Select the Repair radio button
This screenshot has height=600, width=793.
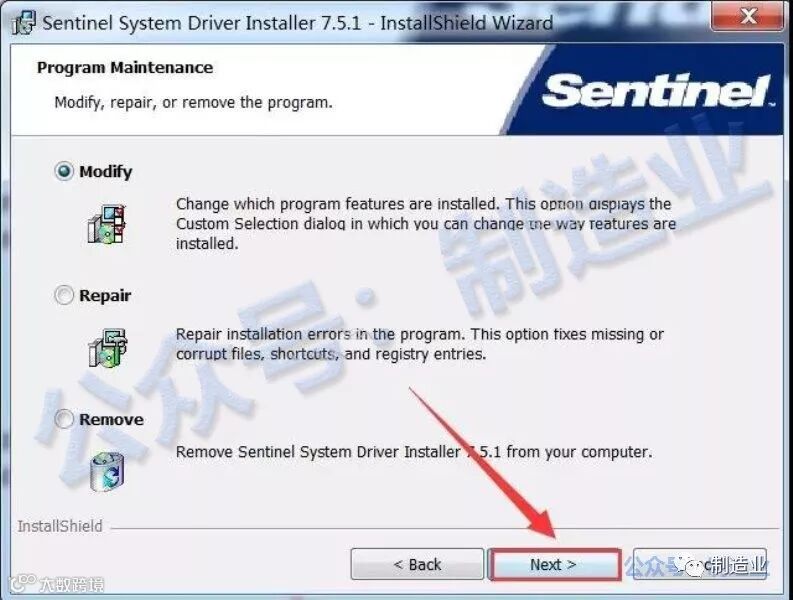click(64, 295)
